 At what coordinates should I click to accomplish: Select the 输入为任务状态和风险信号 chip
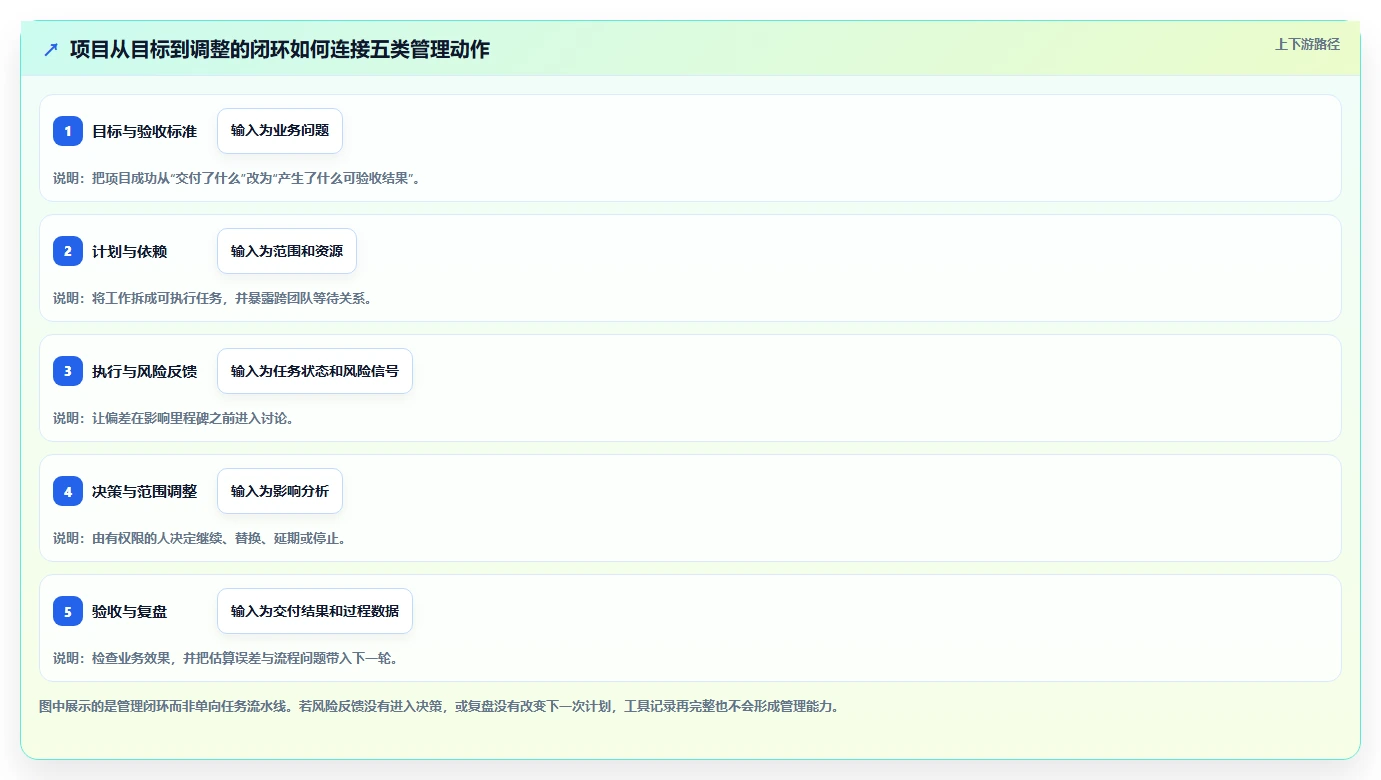coord(315,371)
